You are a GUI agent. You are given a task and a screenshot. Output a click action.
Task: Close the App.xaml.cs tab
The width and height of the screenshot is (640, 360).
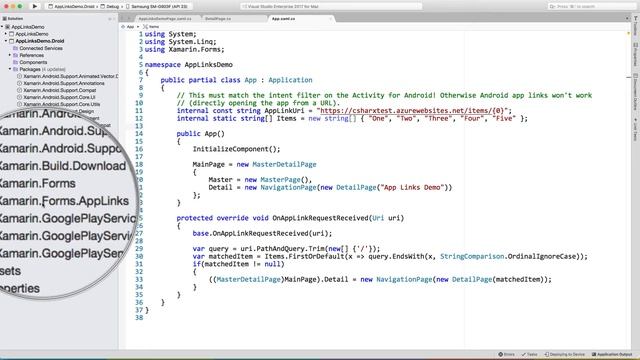click(331, 19)
